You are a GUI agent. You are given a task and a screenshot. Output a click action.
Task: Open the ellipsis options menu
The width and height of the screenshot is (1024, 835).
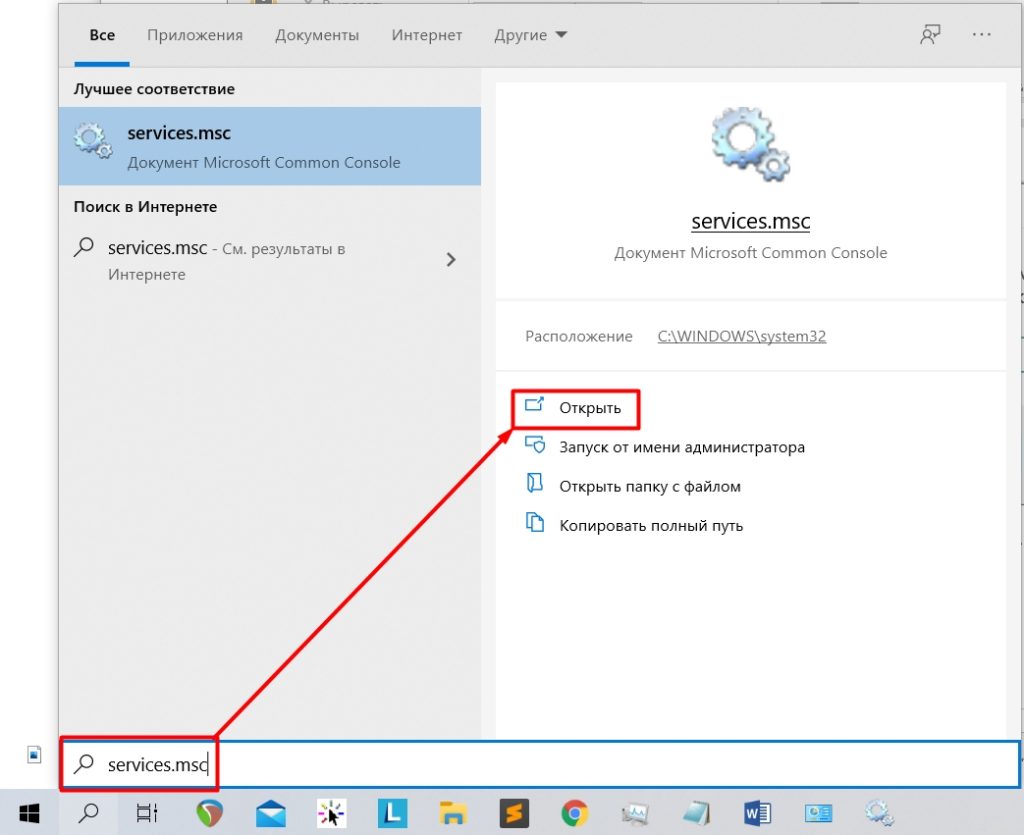[x=981, y=35]
